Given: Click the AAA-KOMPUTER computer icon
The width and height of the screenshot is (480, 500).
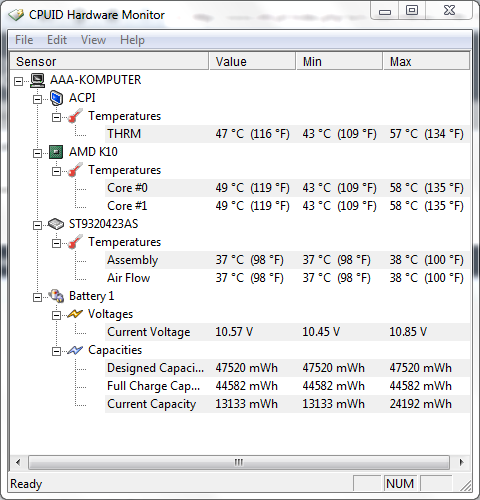Looking at the screenshot, I should point(38,80).
